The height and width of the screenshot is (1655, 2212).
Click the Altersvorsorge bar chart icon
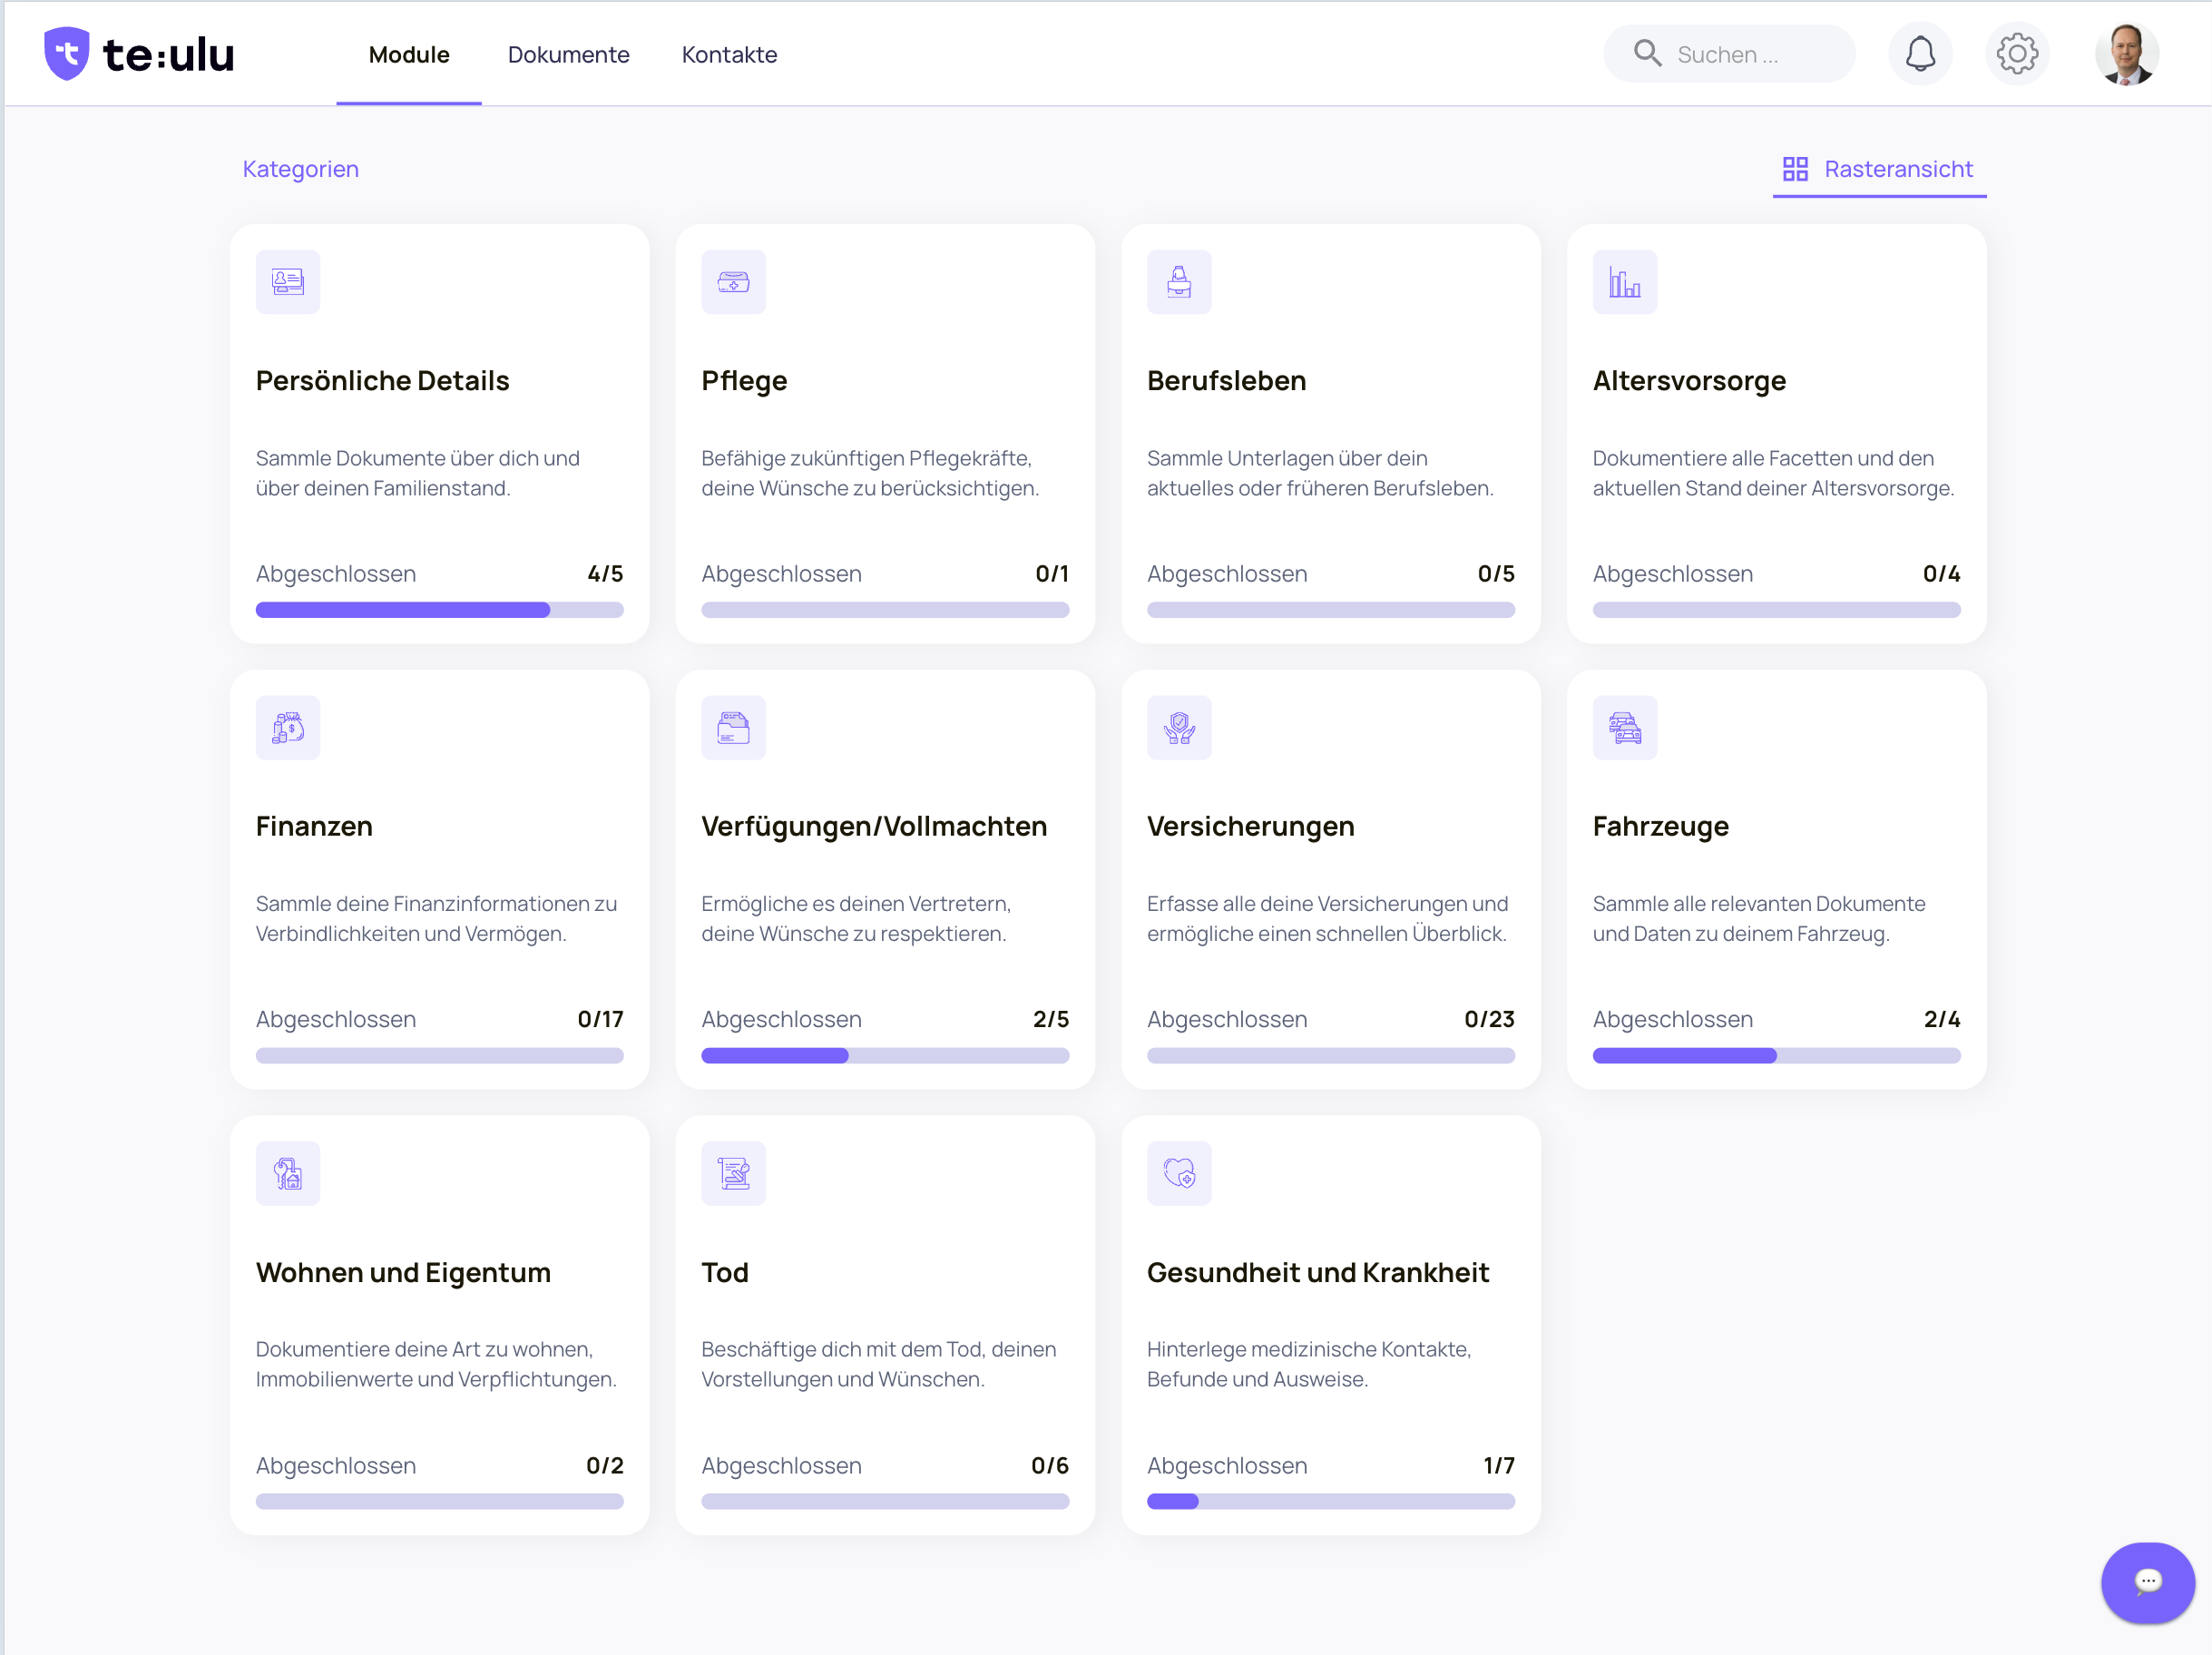1624,282
